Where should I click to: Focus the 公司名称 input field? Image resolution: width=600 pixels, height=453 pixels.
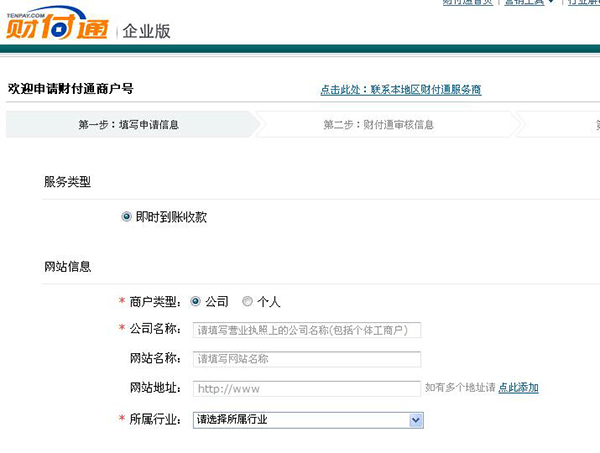point(307,330)
